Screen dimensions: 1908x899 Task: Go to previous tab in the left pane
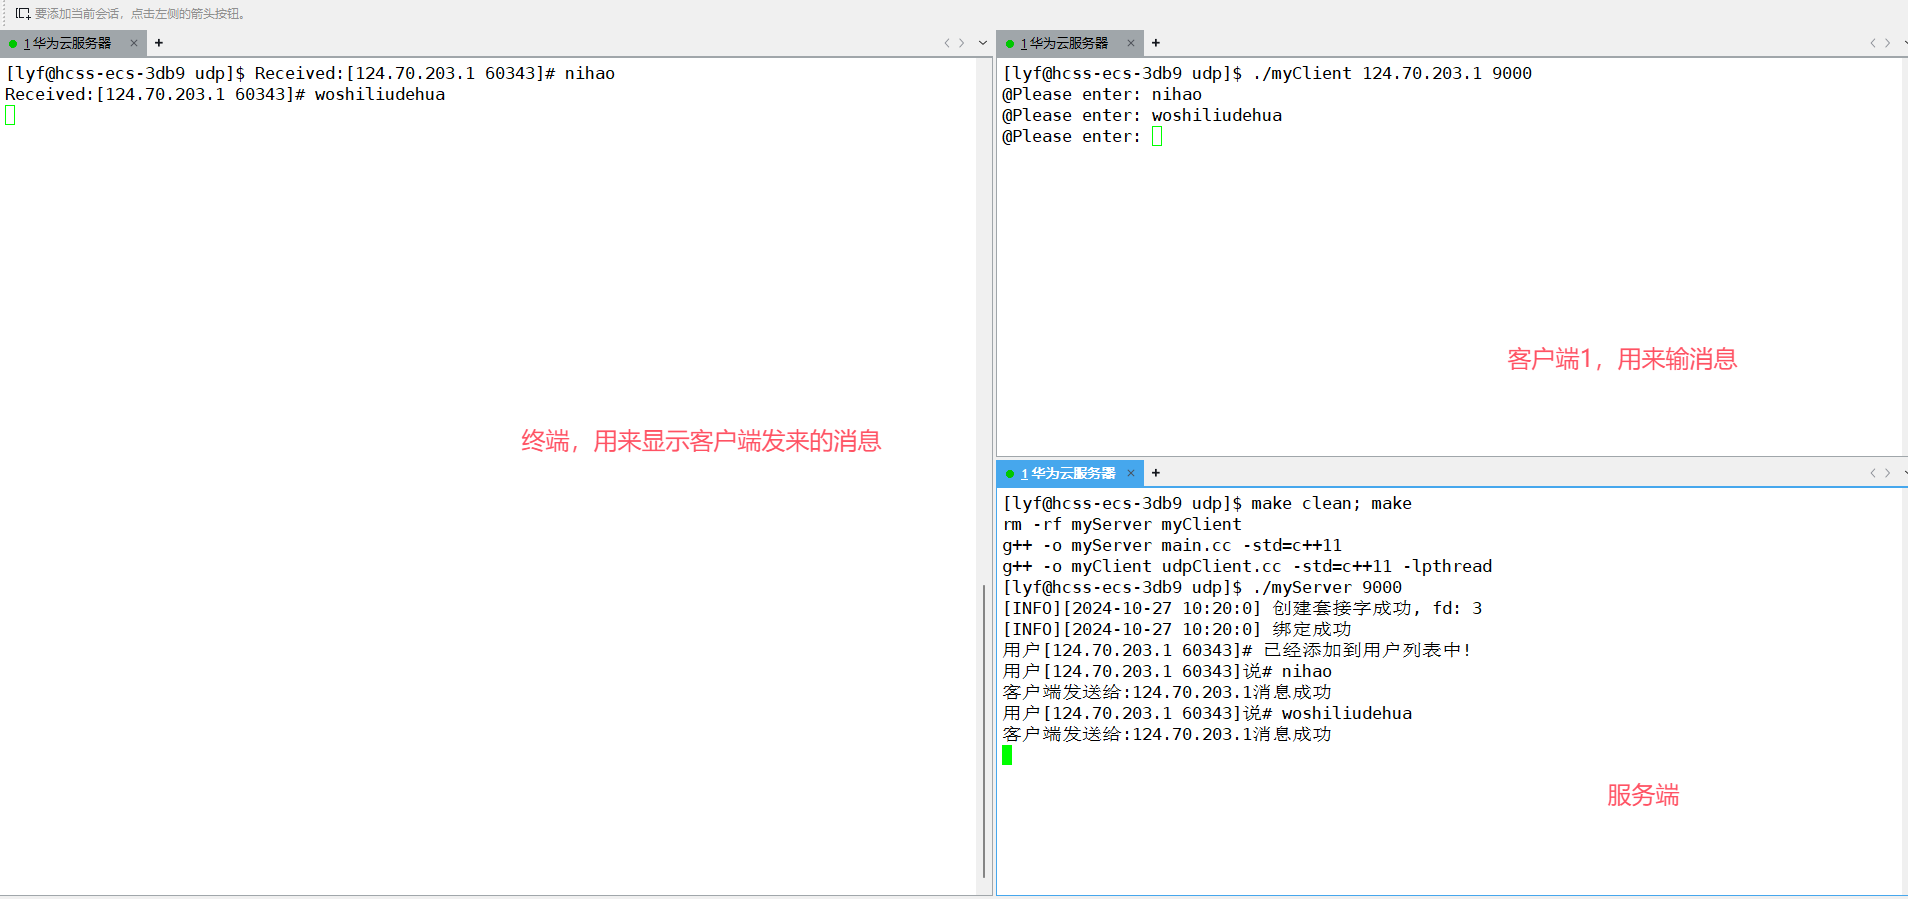946,43
